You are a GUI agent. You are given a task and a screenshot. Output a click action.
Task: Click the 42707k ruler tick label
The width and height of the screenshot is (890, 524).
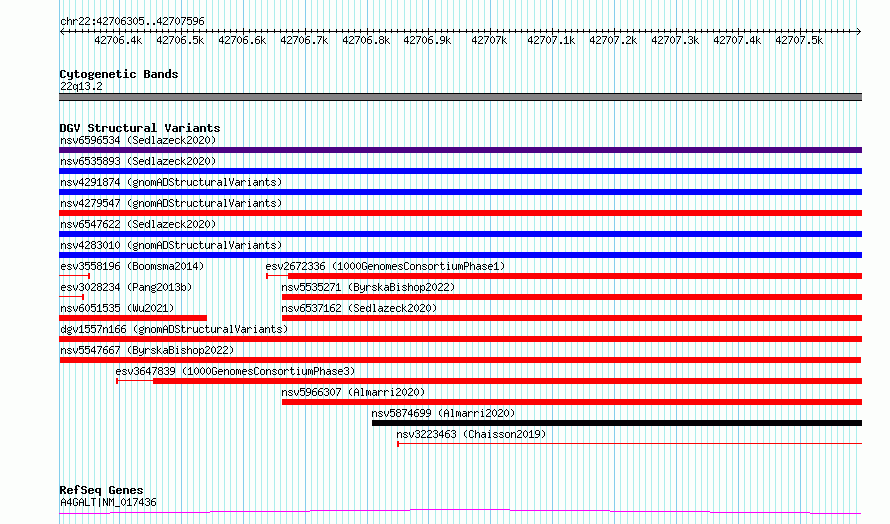(x=489, y=40)
